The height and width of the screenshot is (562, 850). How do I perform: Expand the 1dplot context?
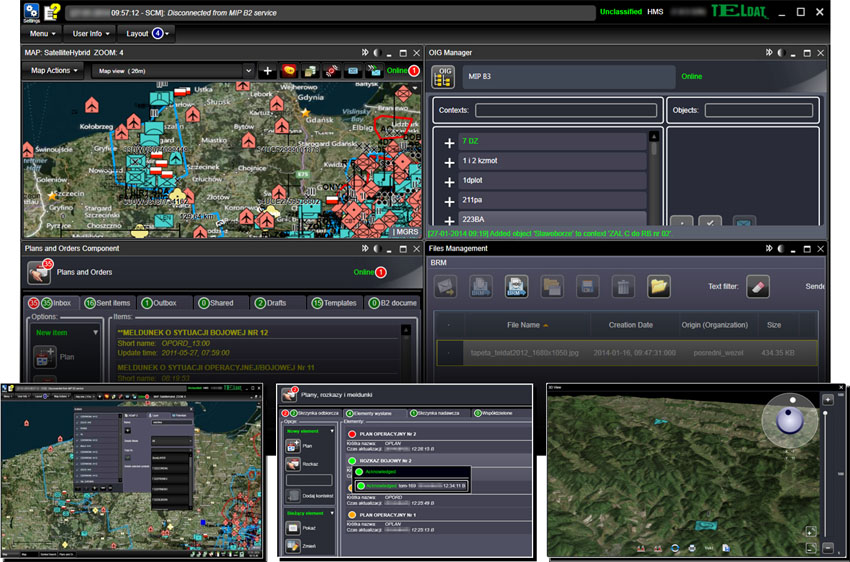point(449,182)
